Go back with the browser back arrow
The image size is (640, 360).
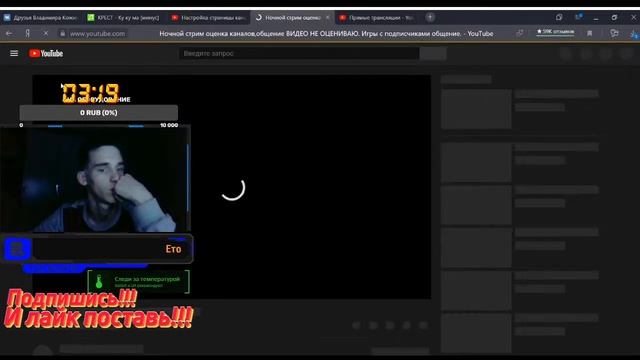[x=9, y=33]
